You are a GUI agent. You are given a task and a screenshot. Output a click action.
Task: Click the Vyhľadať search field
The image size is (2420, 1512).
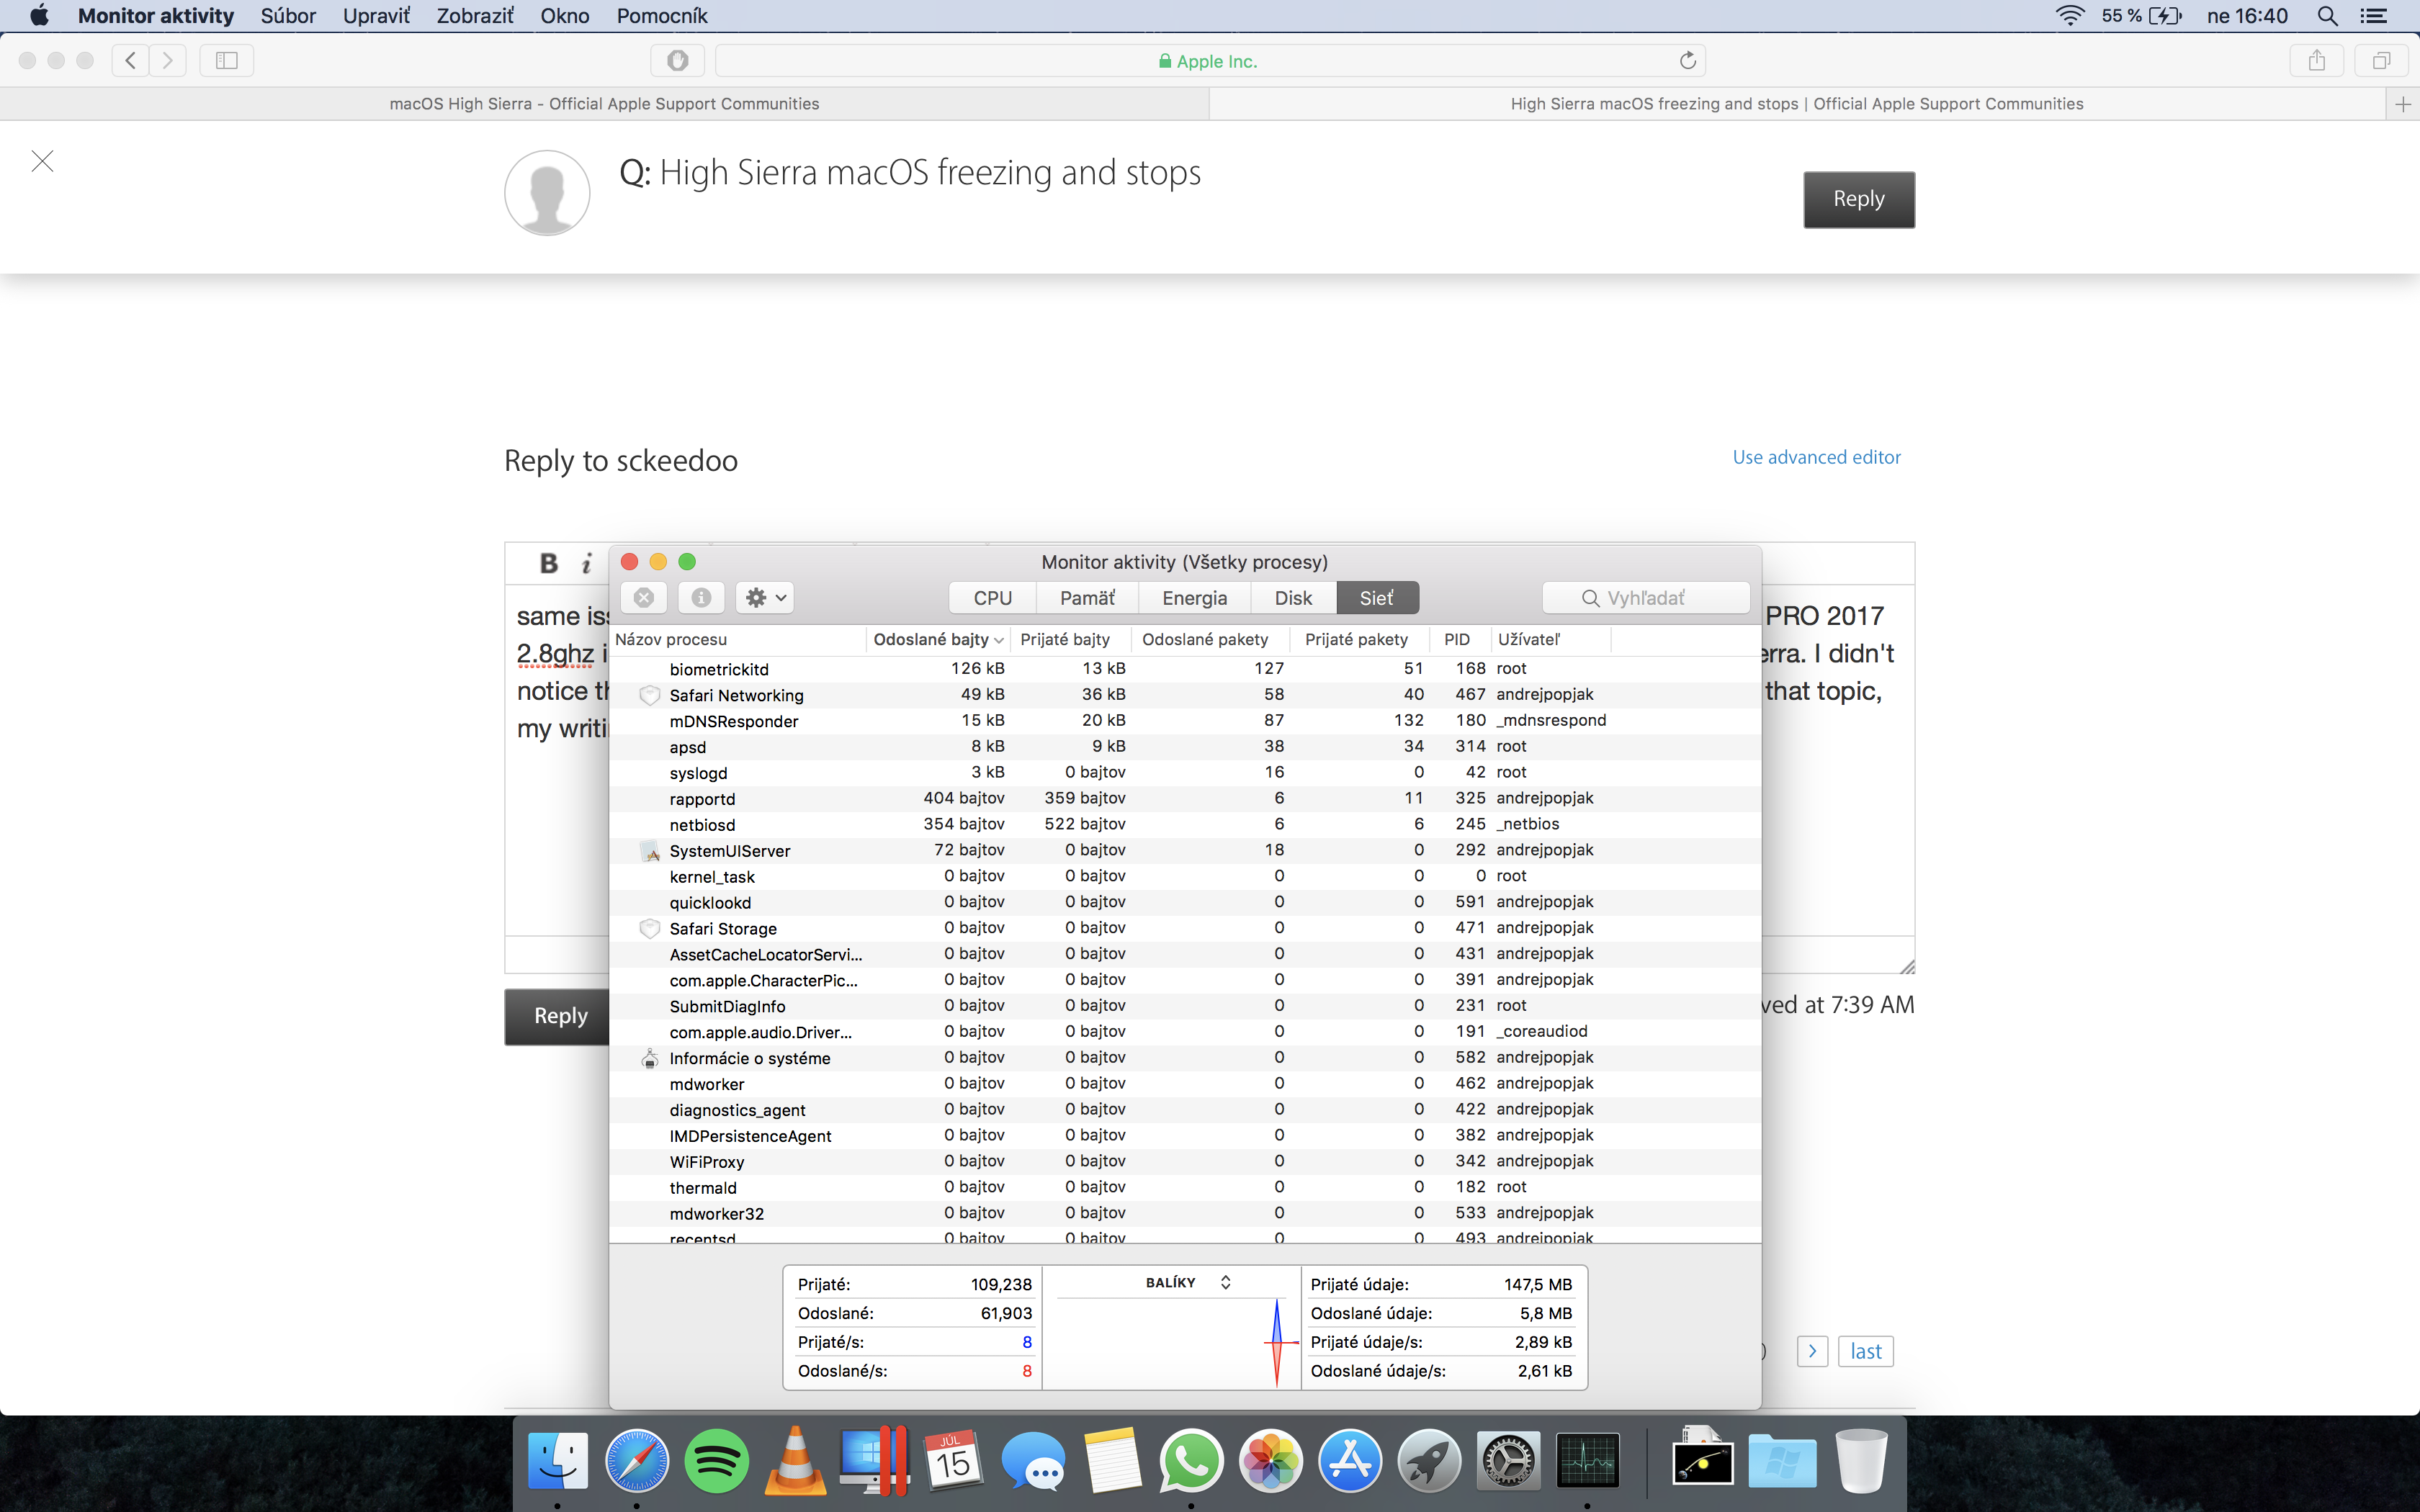click(x=1646, y=598)
